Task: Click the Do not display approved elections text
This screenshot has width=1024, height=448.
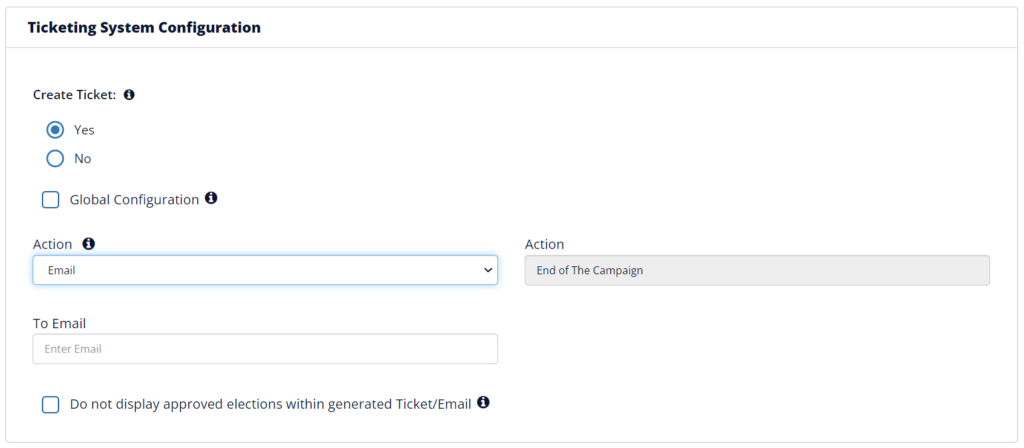Action: tap(270, 404)
